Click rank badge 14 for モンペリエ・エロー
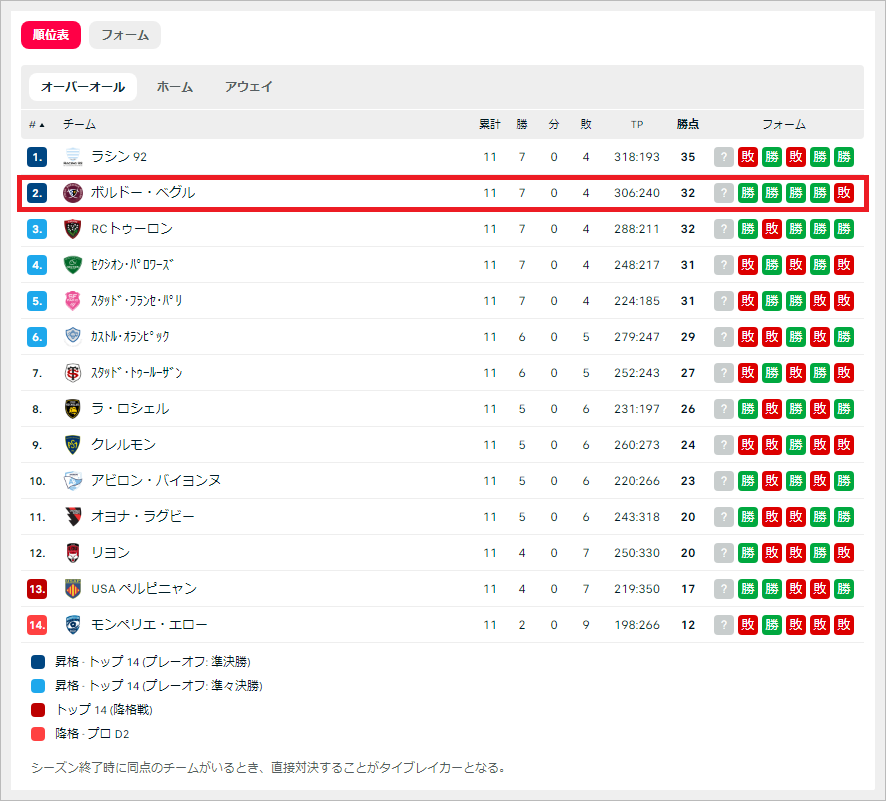This screenshot has height=801, width=886. point(37,625)
